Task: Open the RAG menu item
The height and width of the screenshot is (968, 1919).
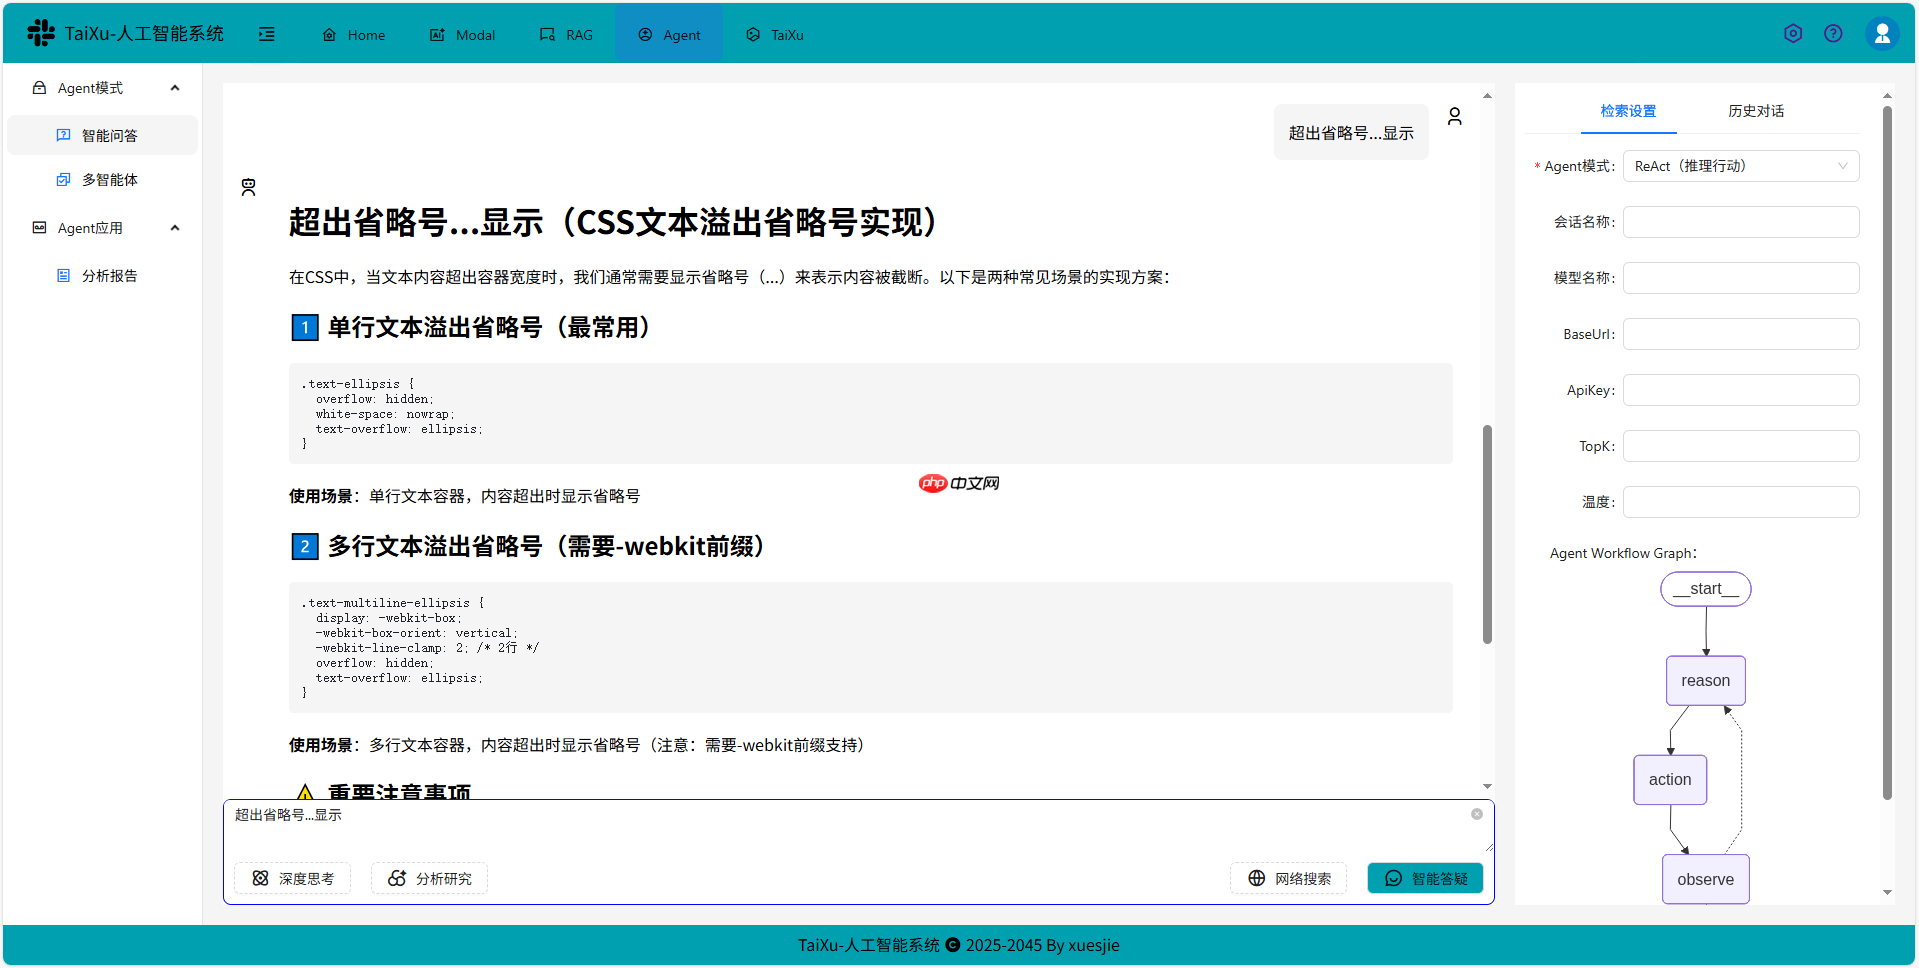Action: click(x=566, y=33)
